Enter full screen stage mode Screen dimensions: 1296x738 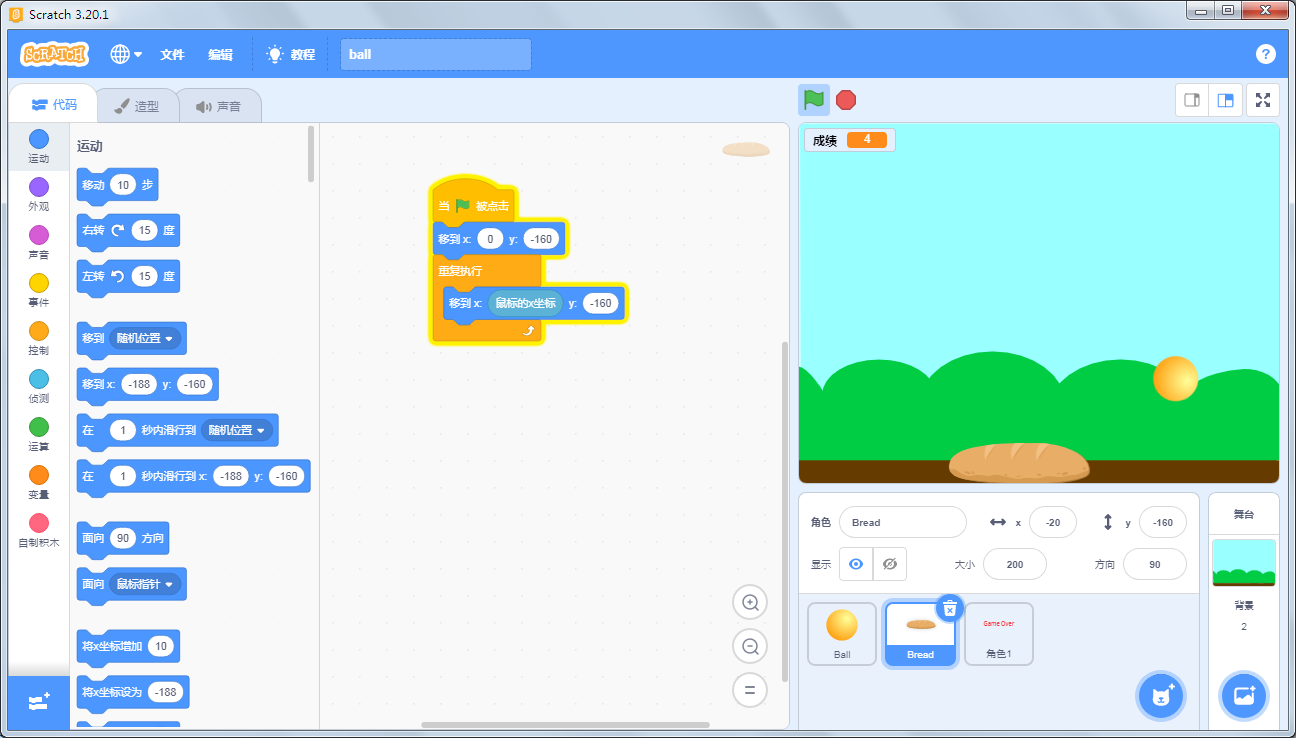click(1263, 100)
